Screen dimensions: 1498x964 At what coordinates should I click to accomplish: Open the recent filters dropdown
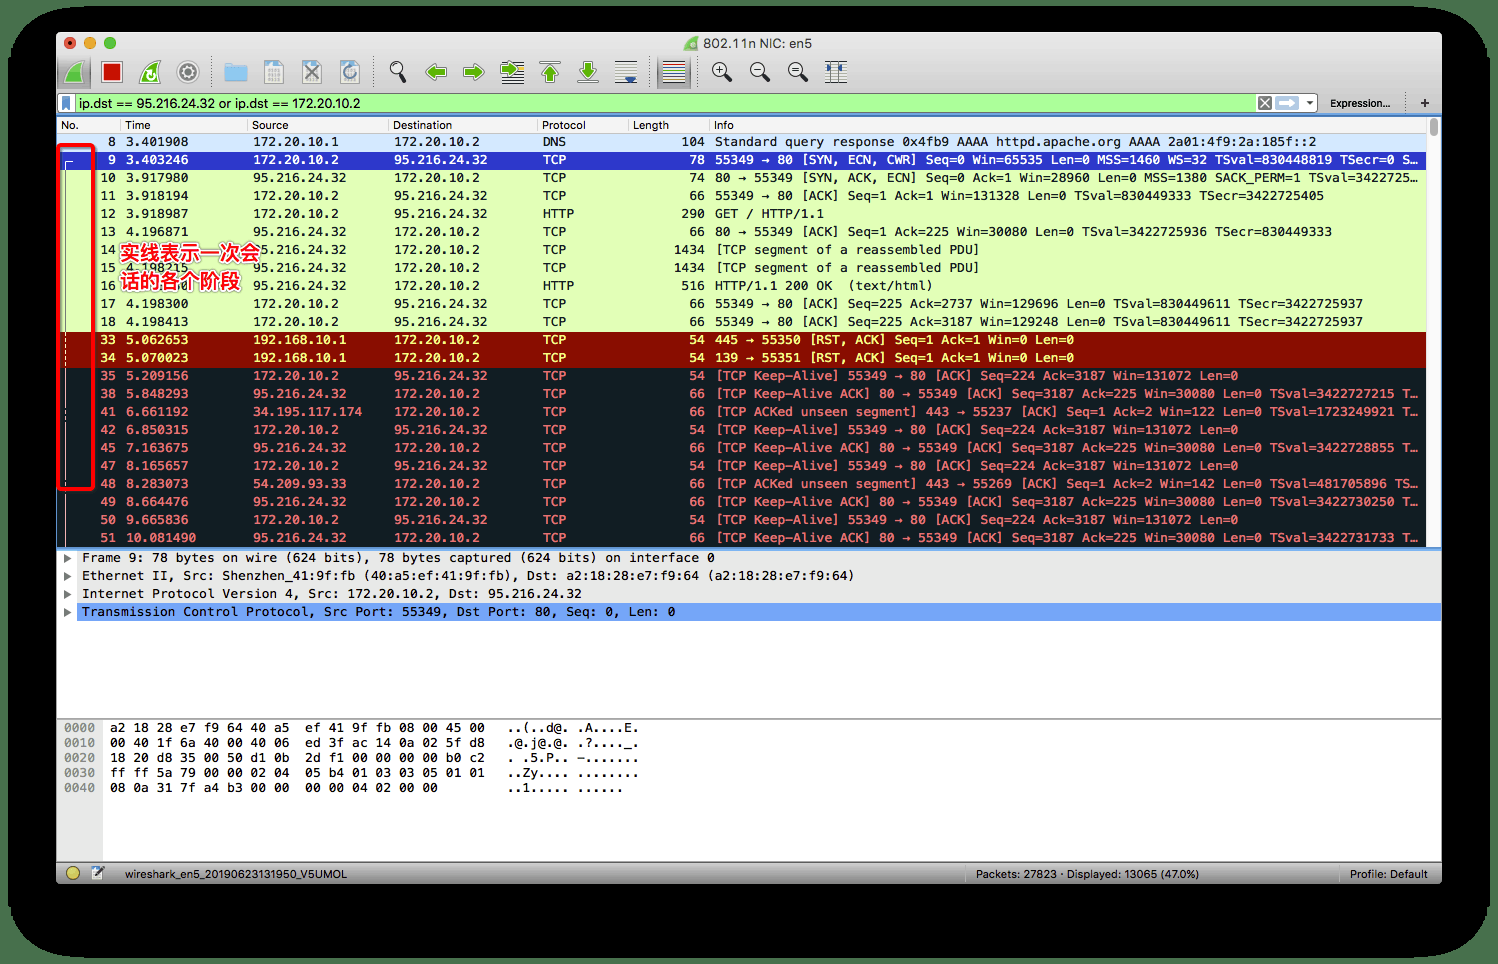(x=1309, y=103)
